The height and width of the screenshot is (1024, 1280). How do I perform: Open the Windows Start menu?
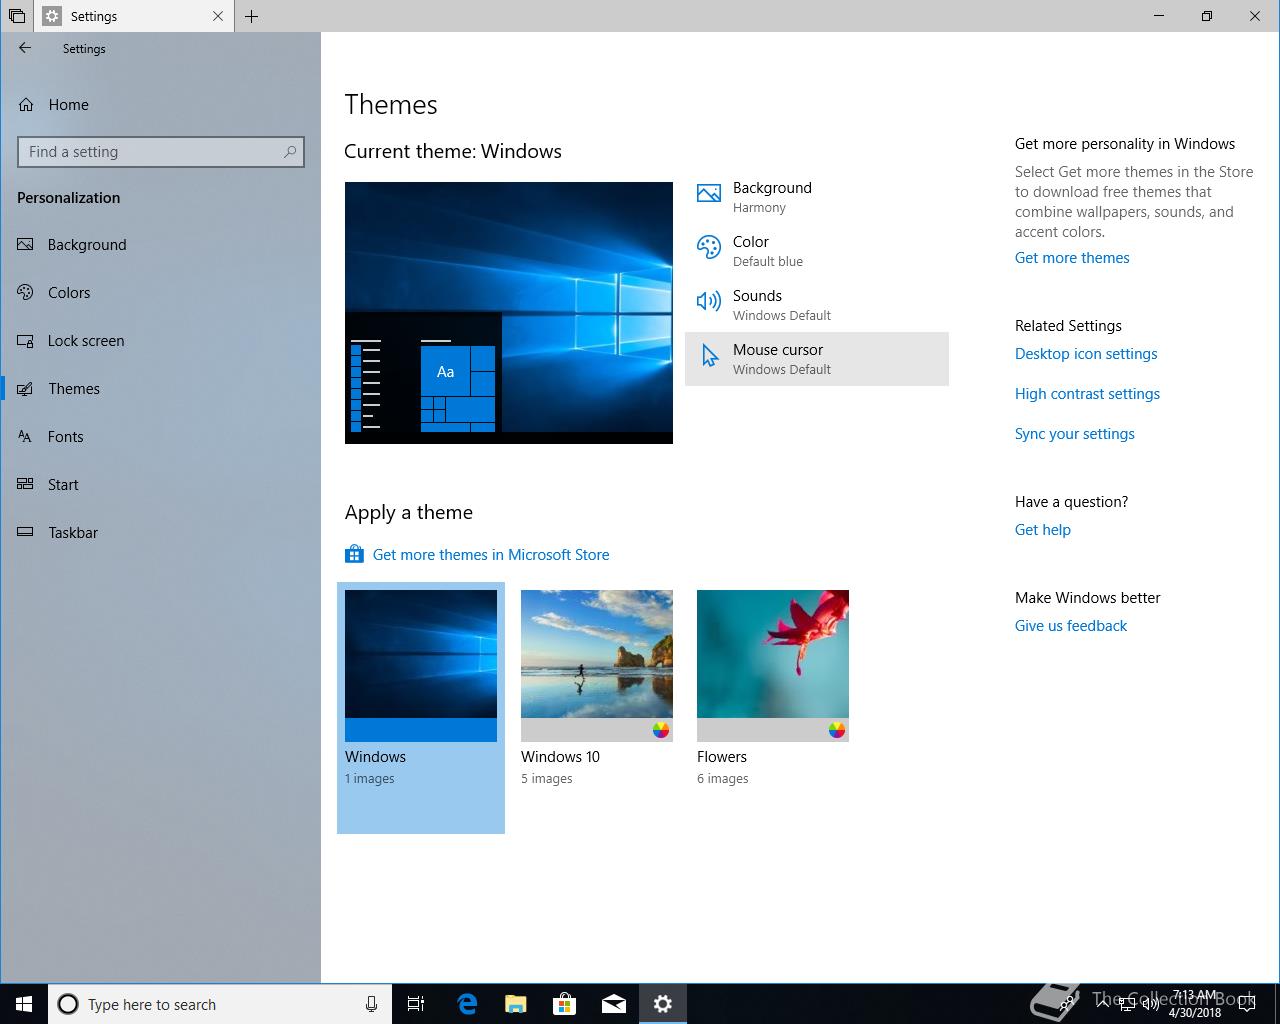click(x=24, y=1004)
